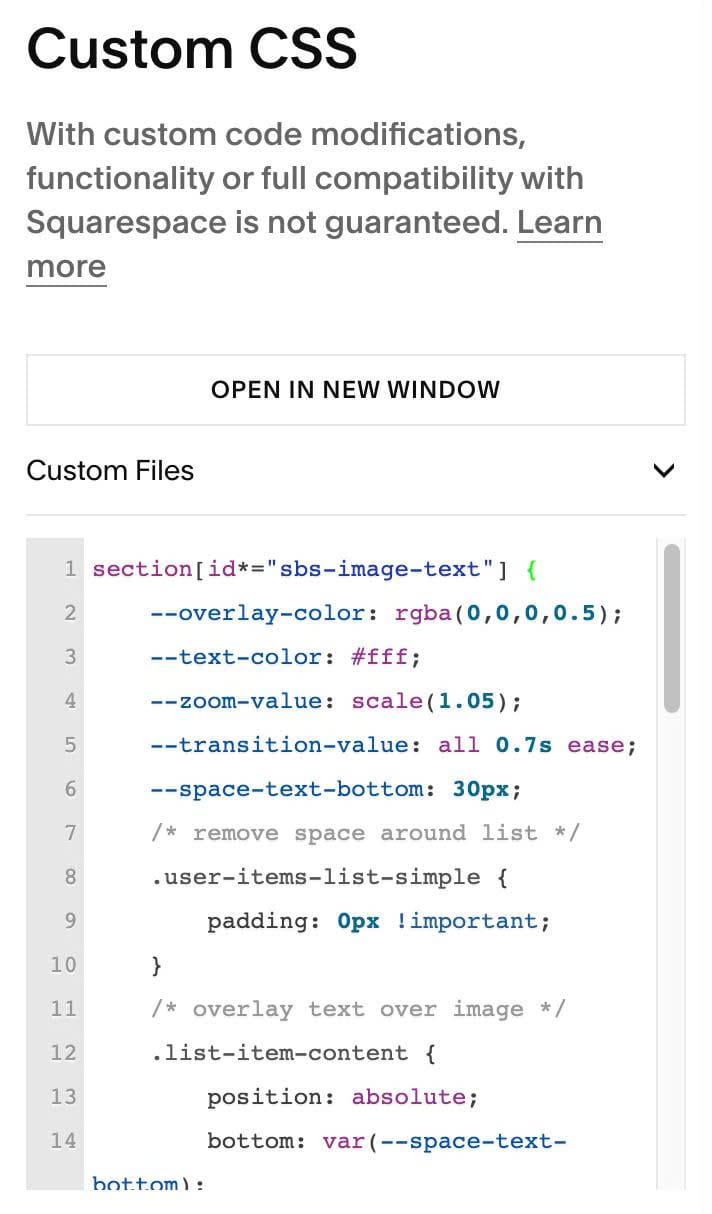Click the .user-items-list-simple selector
This screenshot has height=1214, width=712.
tap(315, 877)
